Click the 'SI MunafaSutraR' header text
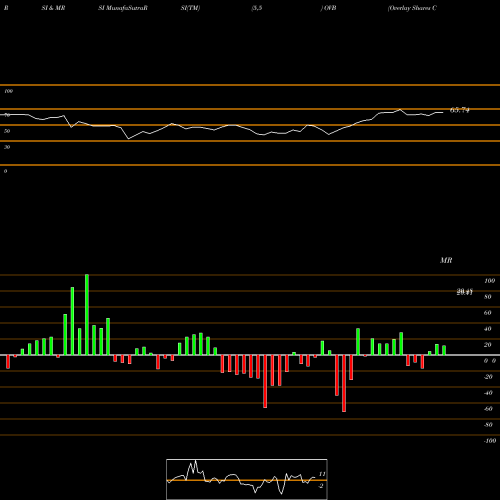 123,8
